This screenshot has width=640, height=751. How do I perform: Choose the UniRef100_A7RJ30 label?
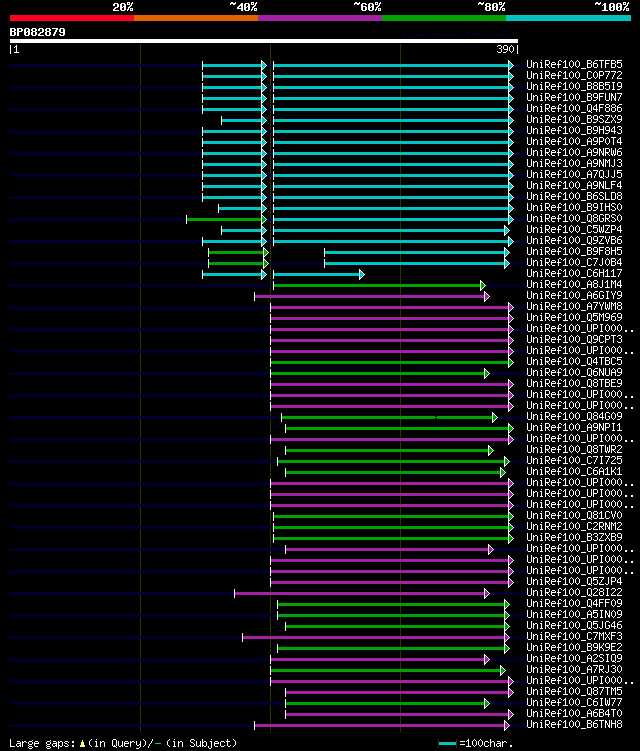point(574,671)
